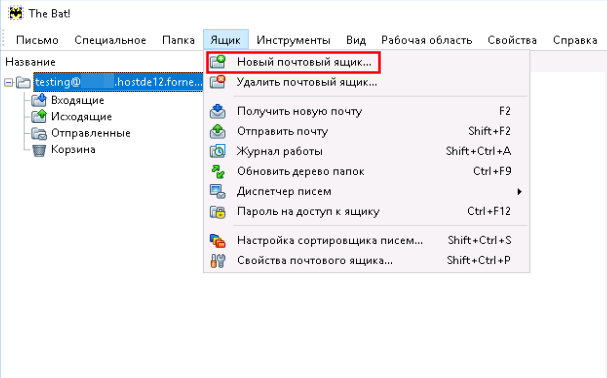Click the testing@ account folder icon

(x=23, y=82)
